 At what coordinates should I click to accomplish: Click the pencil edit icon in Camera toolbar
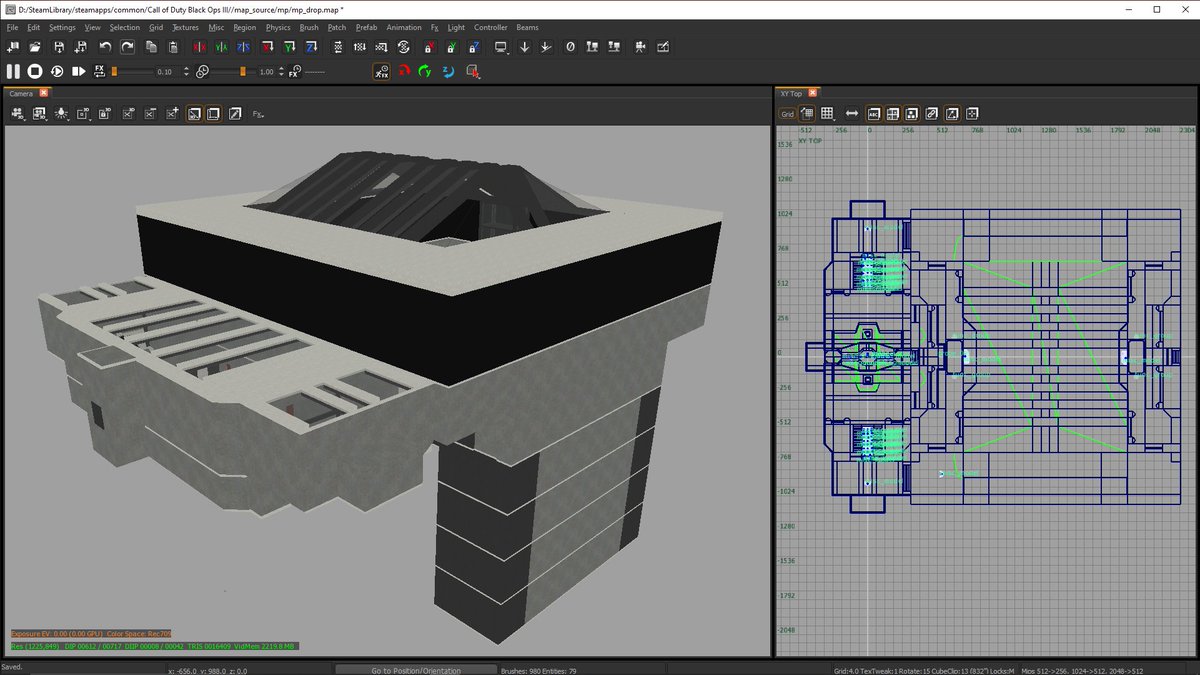click(234, 114)
